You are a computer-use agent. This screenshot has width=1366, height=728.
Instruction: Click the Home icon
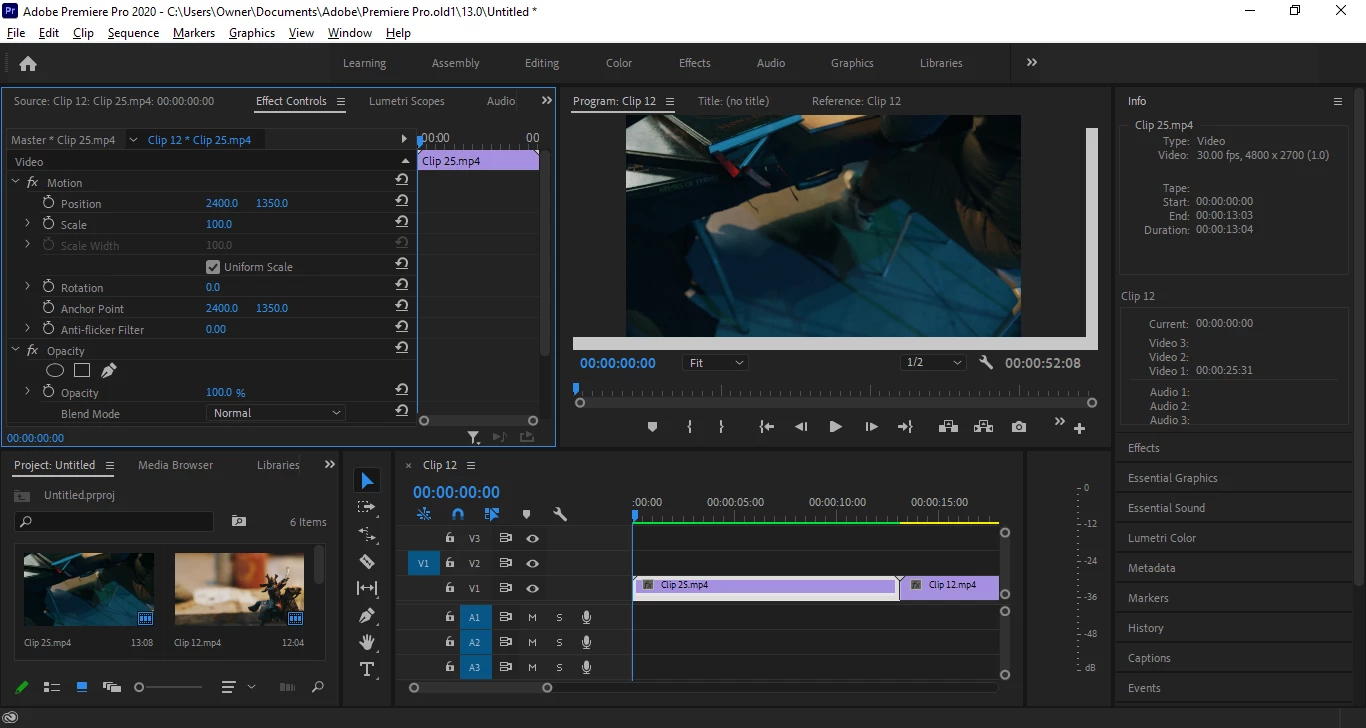click(x=28, y=64)
